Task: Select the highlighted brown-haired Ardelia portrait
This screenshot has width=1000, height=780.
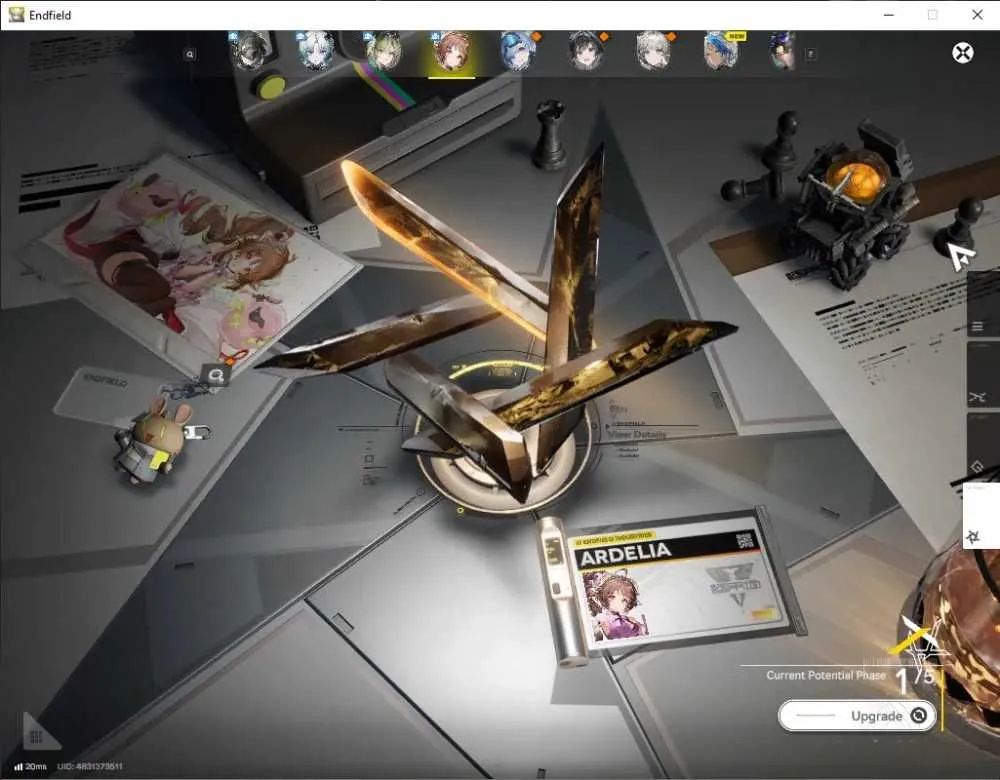Action: click(x=451, y=50)
